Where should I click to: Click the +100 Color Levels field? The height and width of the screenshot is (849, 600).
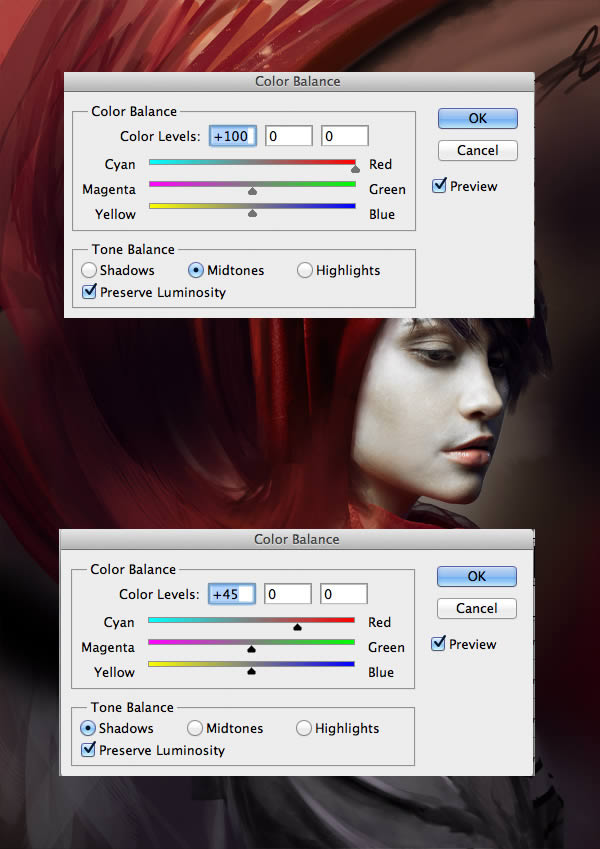click(233, 136)
